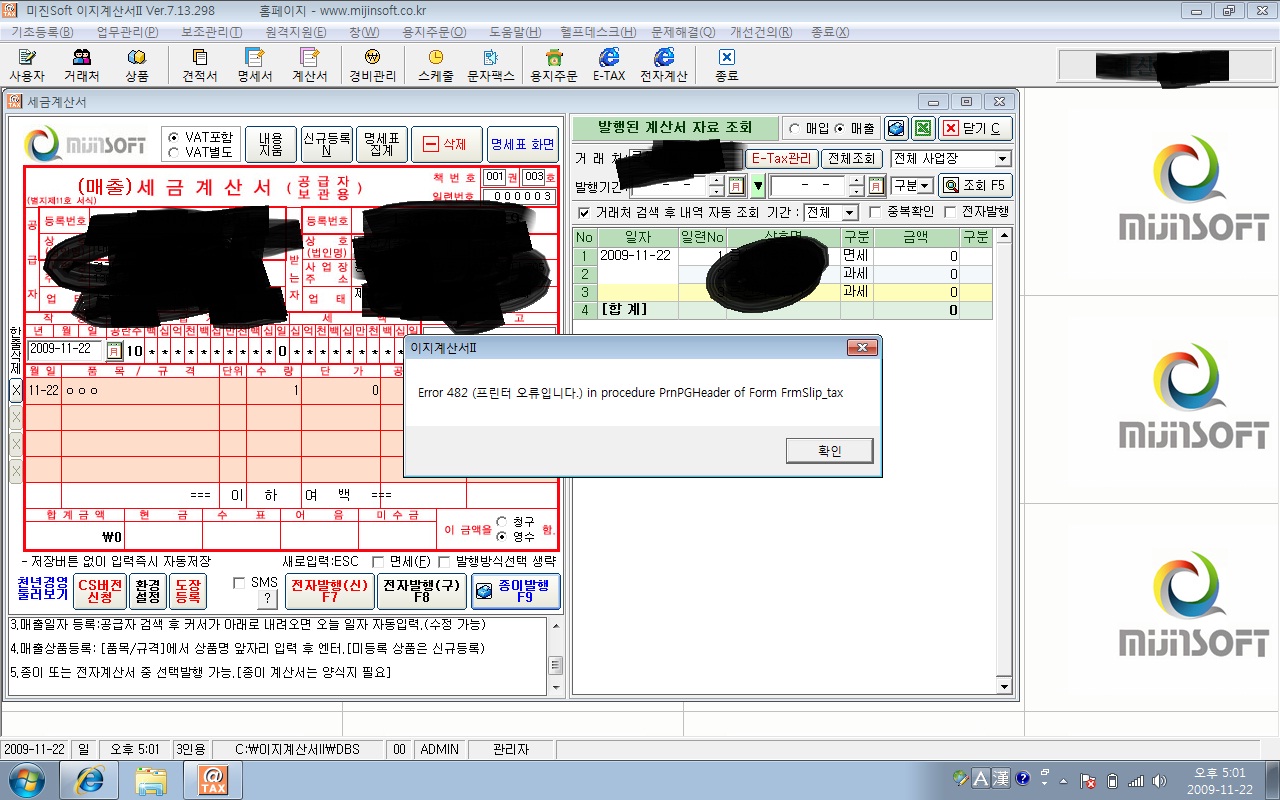
Task: Open end date calendar icon in 발행기간
Action: pyautogui.click(x=876, y=186)
